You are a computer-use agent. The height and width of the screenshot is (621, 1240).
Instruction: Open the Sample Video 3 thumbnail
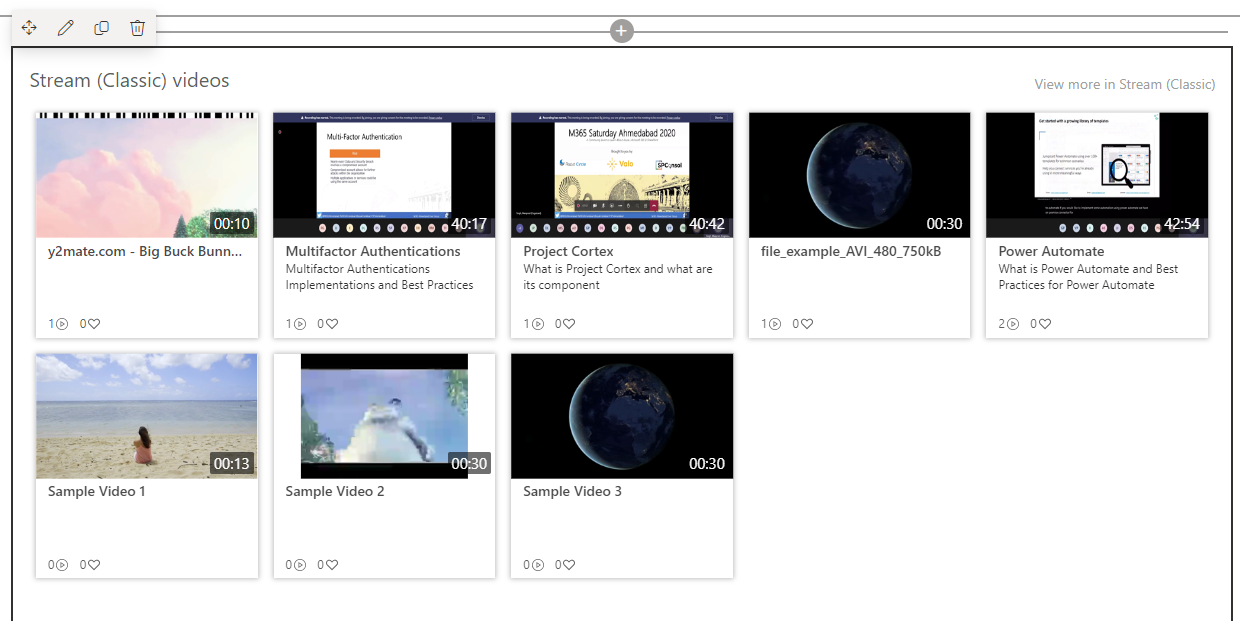point(621,416)
